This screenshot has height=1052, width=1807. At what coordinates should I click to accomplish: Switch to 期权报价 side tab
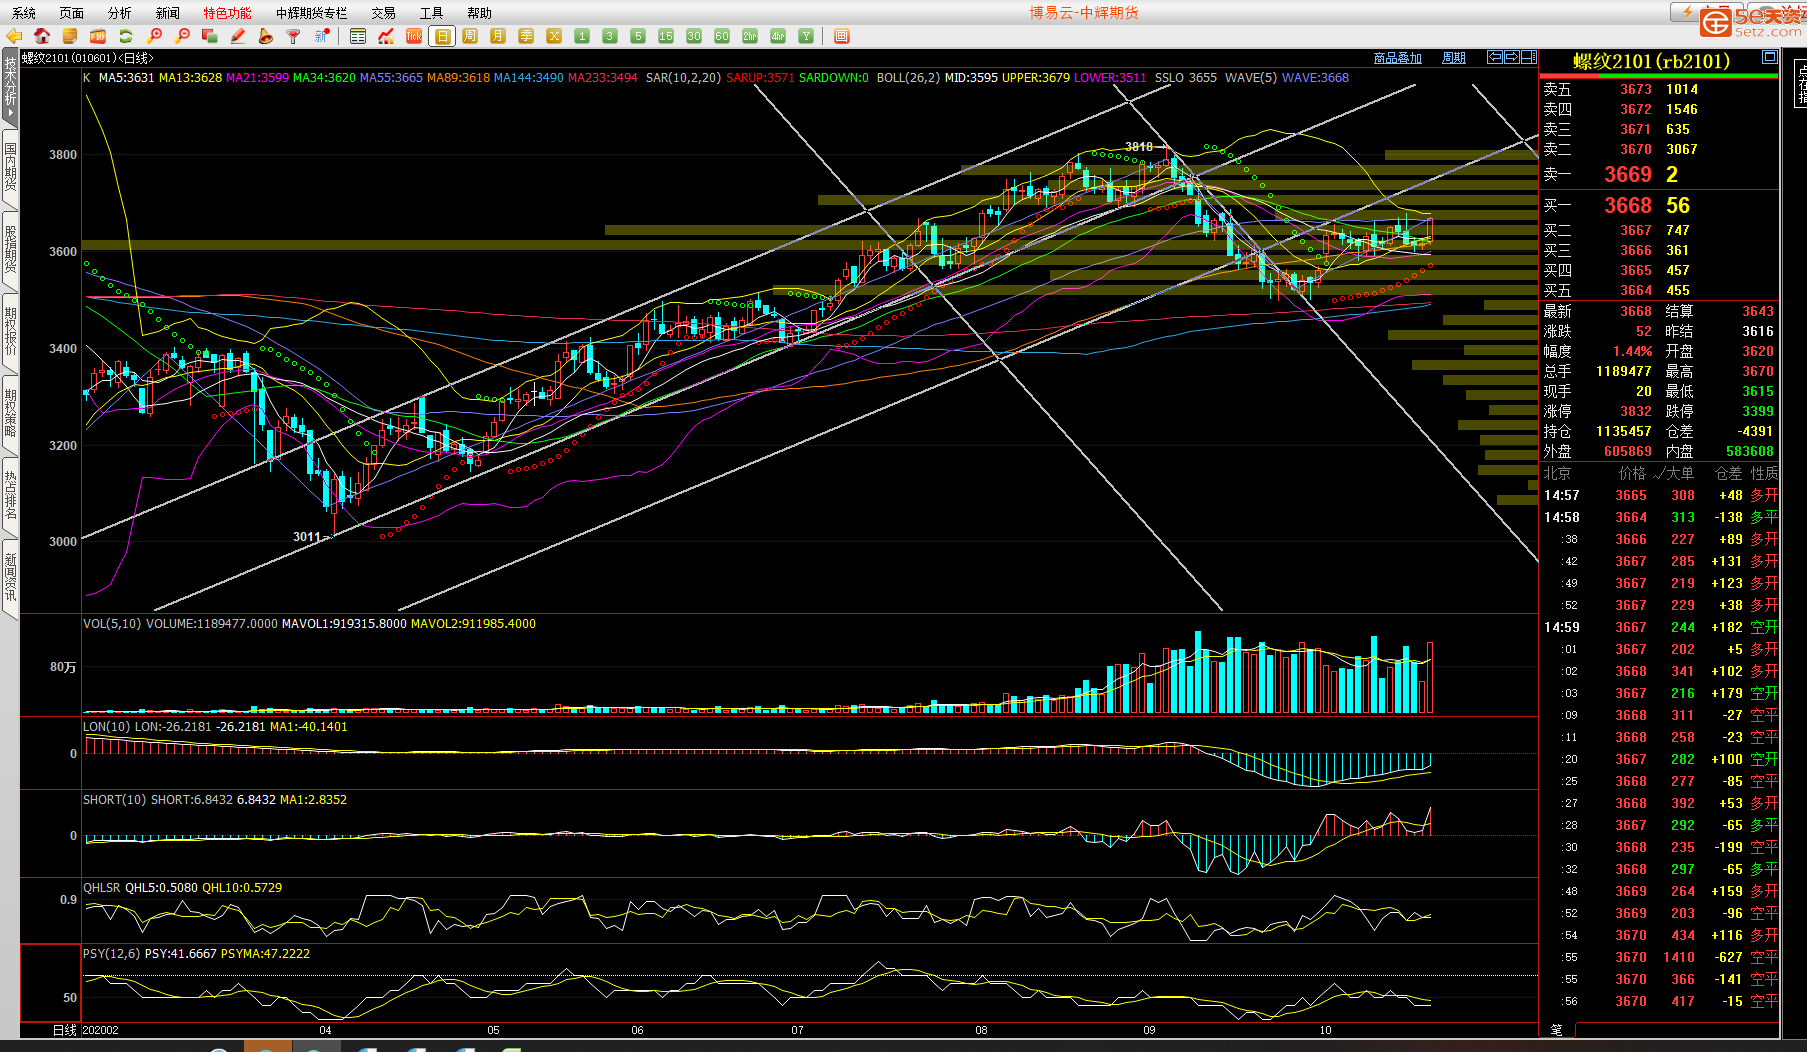(10, 332)
